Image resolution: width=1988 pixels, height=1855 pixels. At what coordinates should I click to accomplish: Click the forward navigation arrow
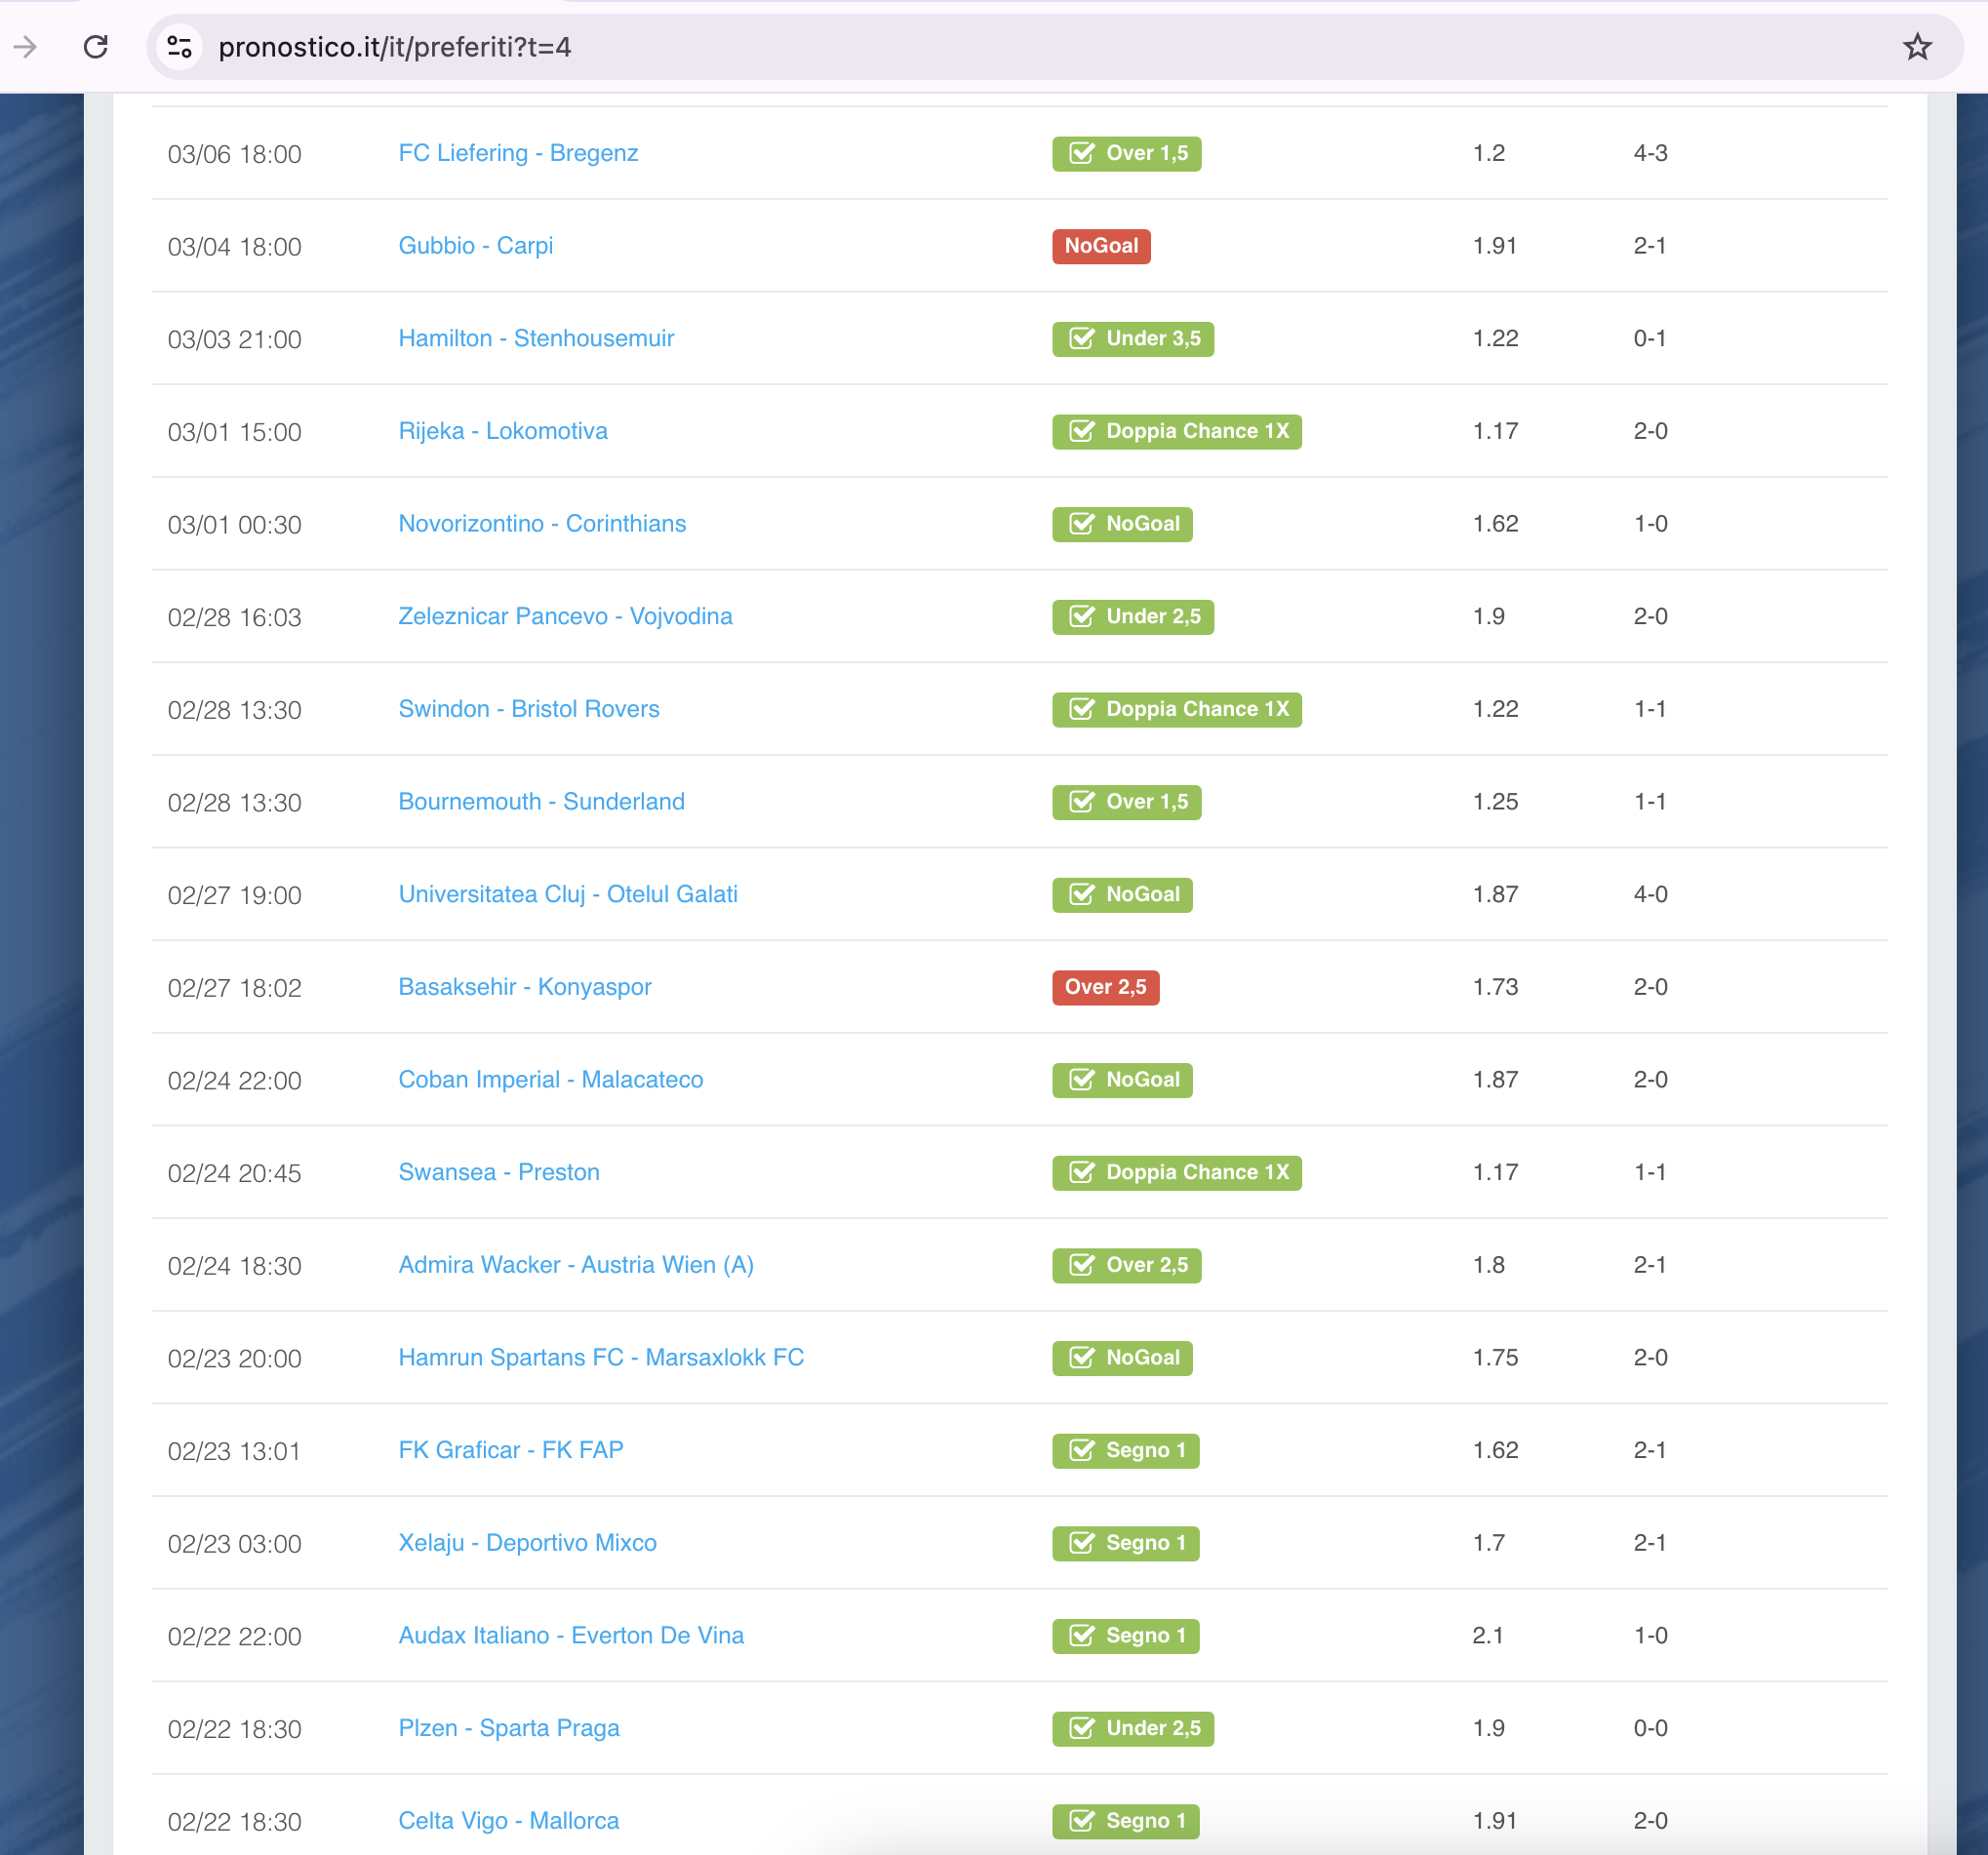coord(26,47)
